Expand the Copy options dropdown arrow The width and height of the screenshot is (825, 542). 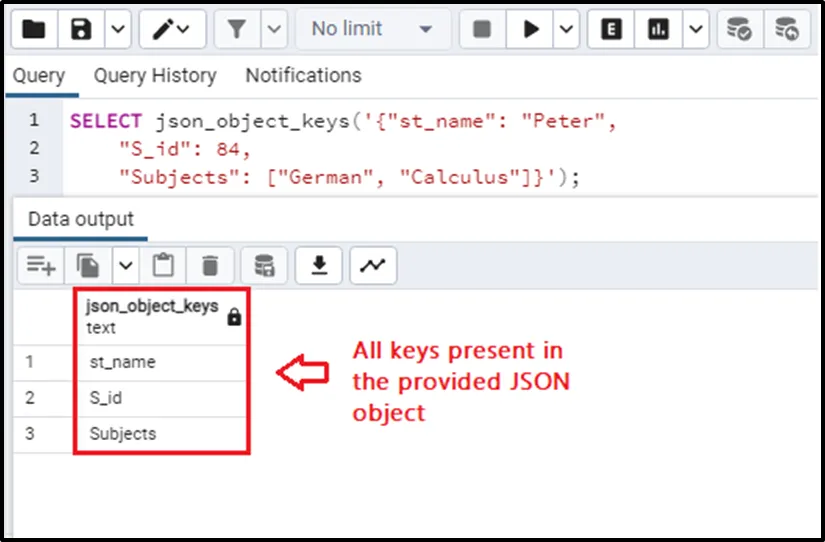125,265
